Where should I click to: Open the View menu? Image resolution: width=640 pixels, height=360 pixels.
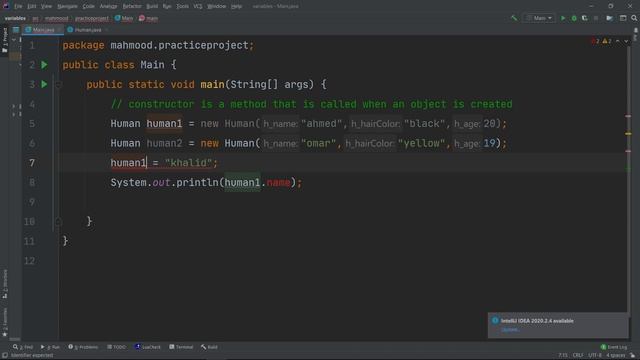coord(46,6)
